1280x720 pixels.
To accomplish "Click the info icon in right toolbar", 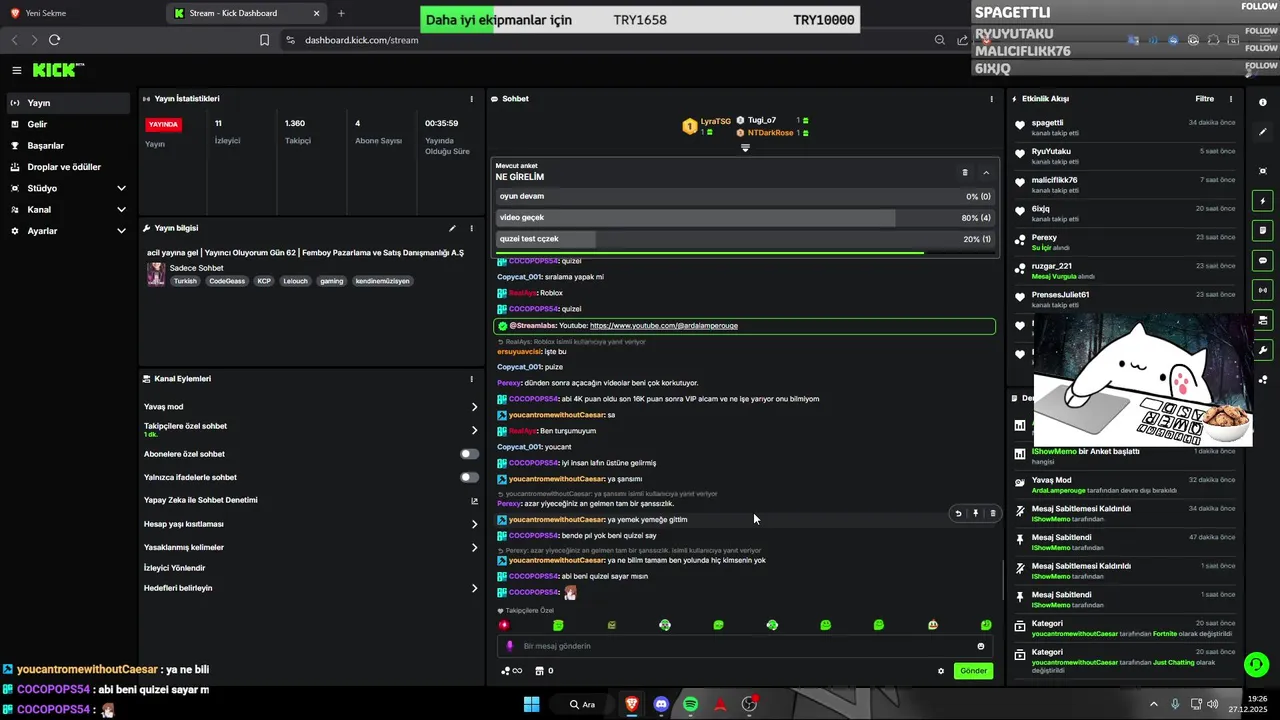I will coord(1263,102).
